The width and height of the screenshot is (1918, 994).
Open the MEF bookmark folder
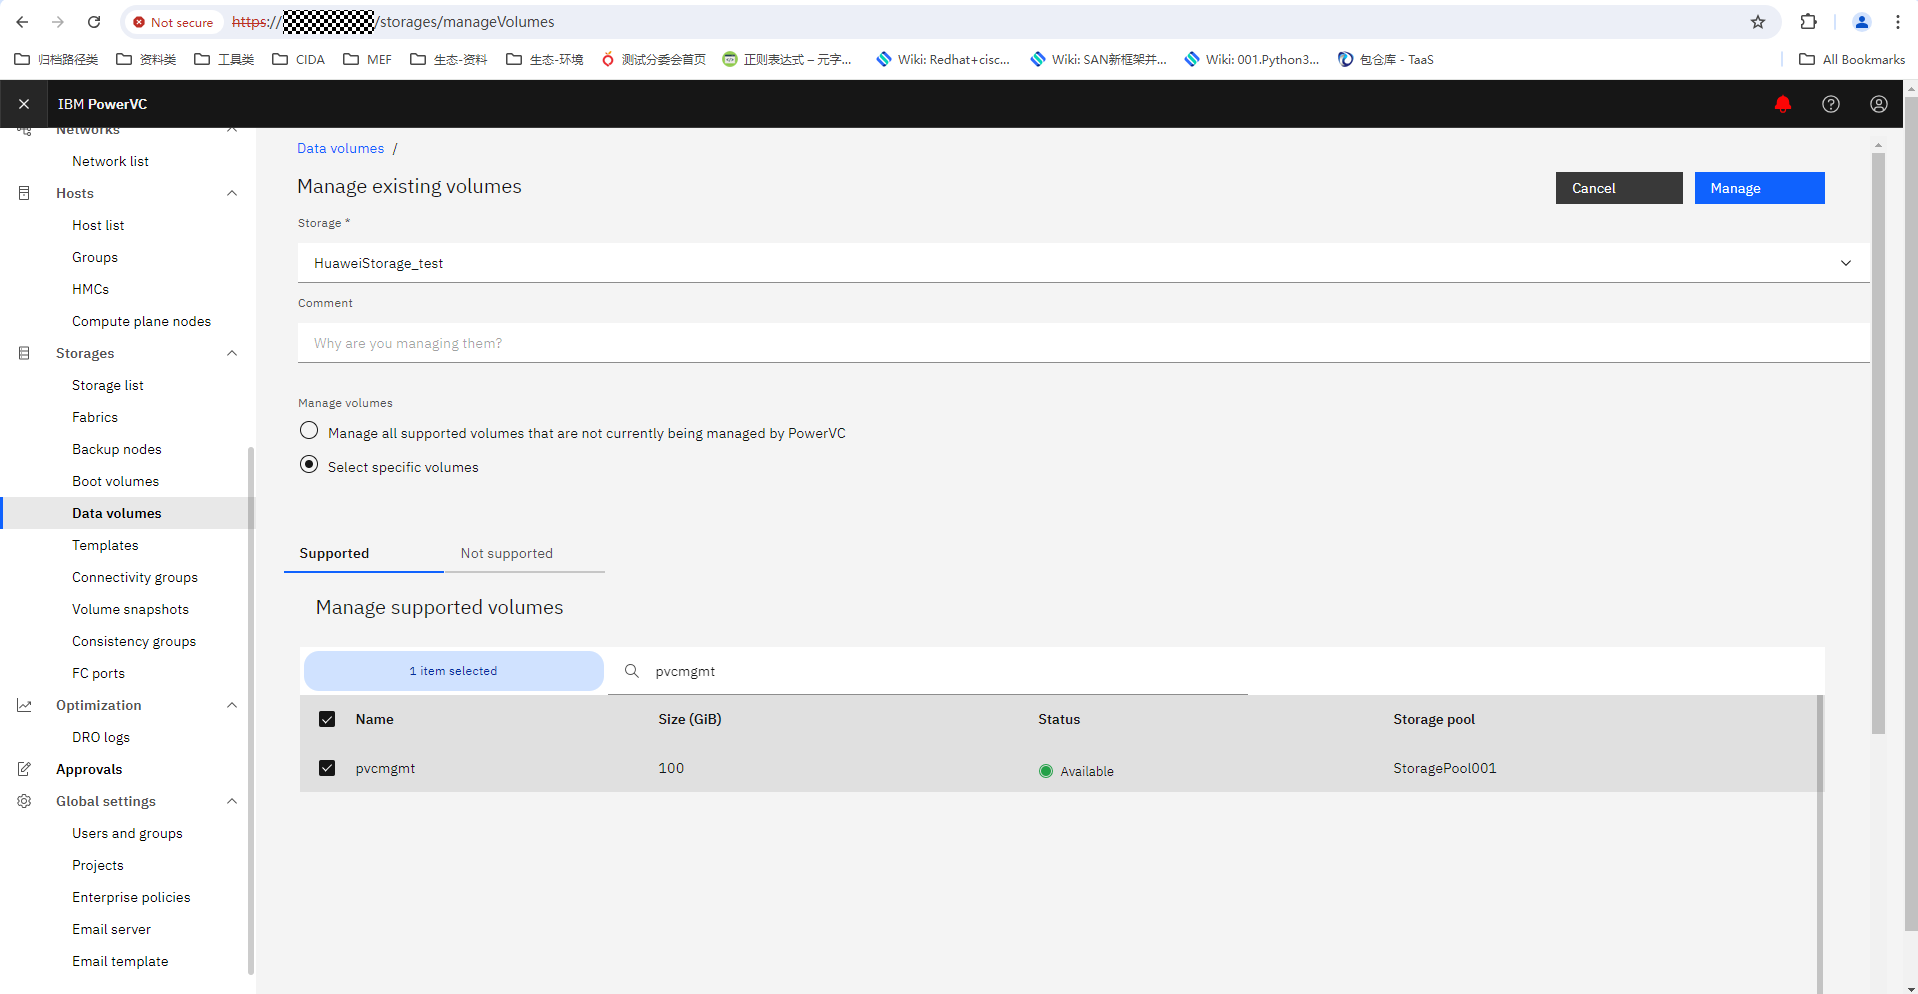point(367,60)
